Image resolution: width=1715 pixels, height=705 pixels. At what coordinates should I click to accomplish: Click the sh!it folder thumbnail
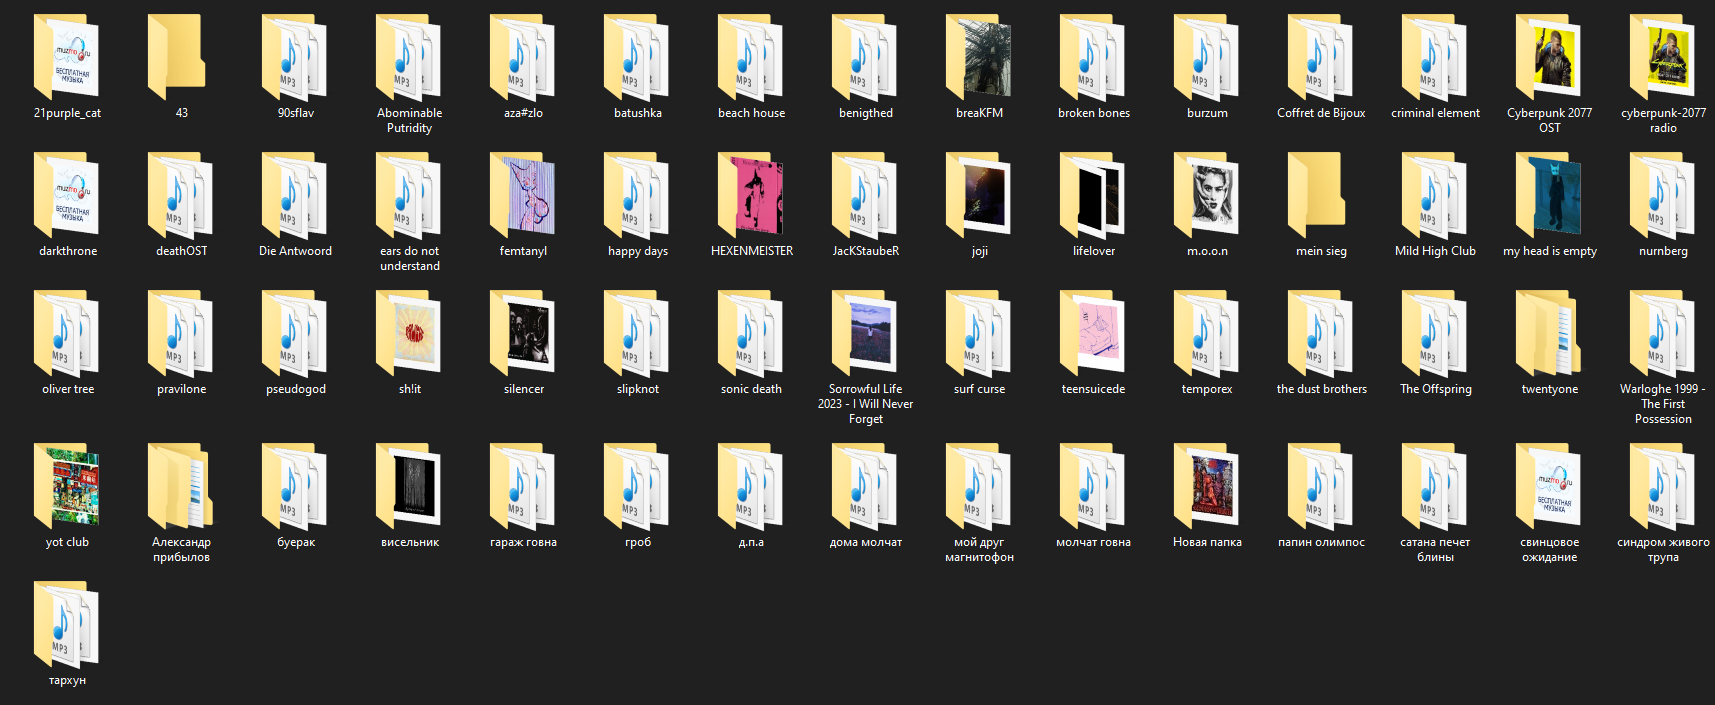click(x=409, y=332)
